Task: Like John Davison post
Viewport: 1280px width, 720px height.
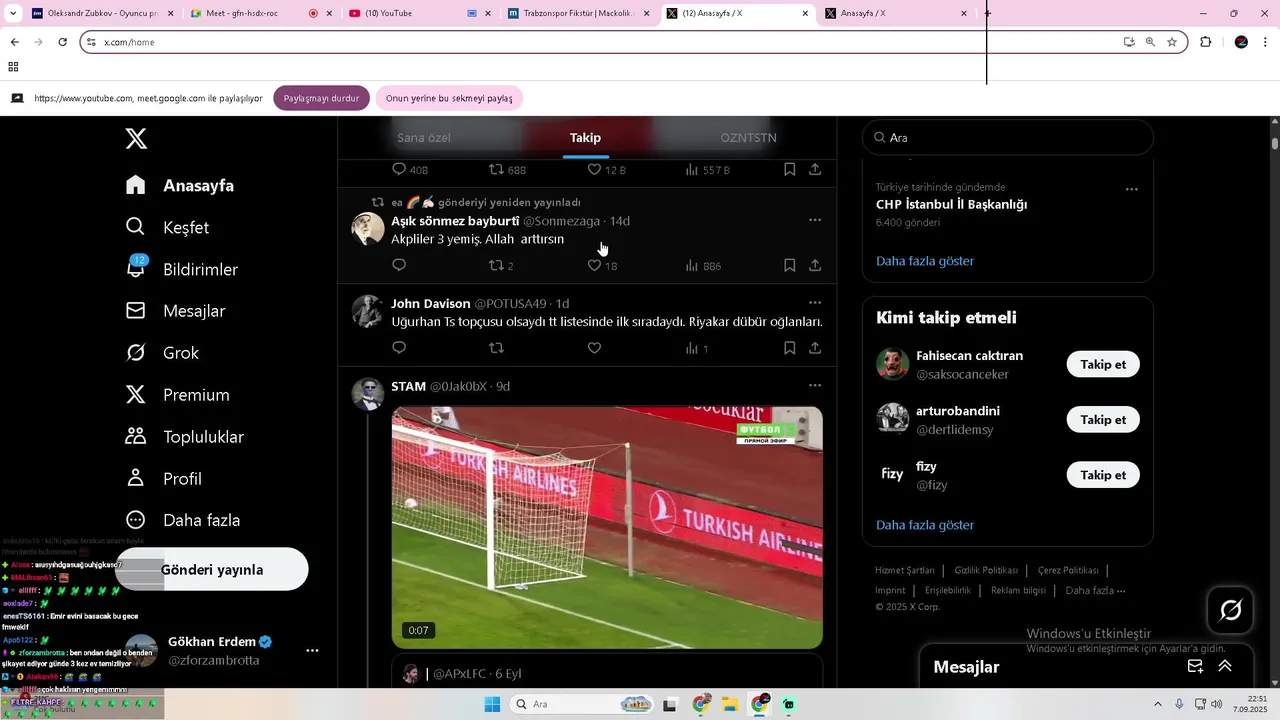Action: point(594,348)
